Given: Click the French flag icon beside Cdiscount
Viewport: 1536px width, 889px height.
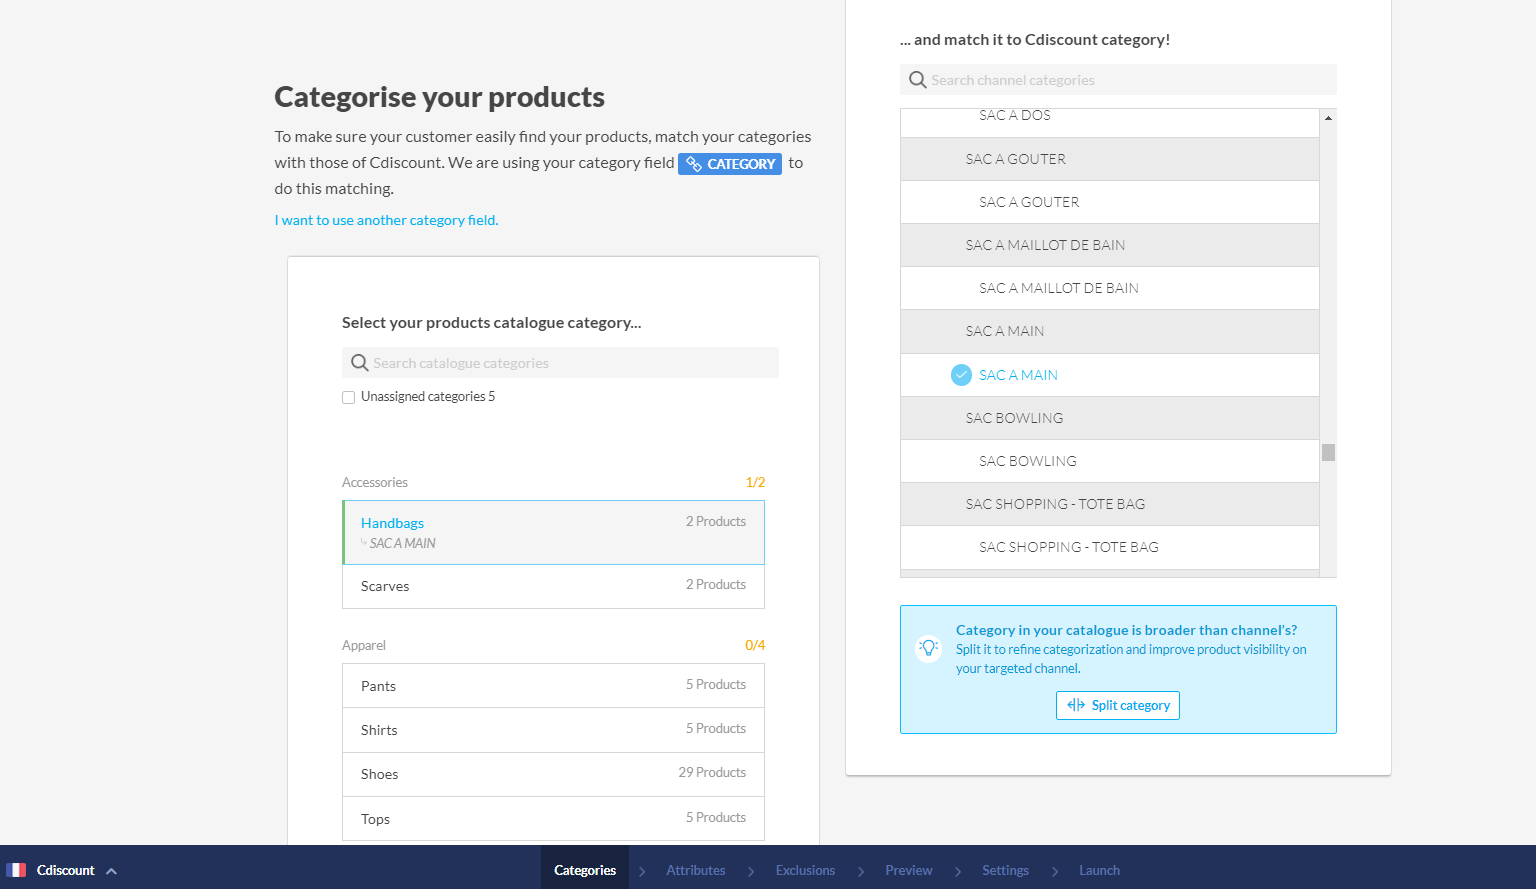Looking at the screenshot, I should 16,870.
